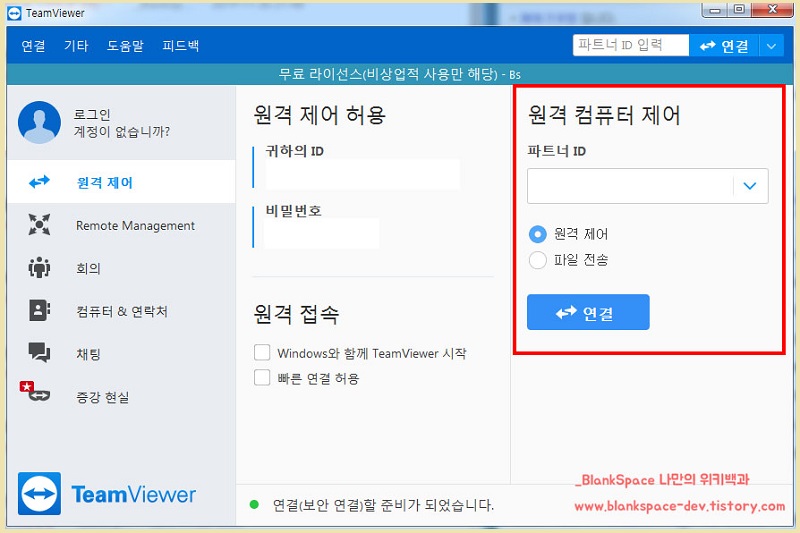
Task: Switch to 컴퓨터 & 연락처 tab
Action: [x=121, y=311]
